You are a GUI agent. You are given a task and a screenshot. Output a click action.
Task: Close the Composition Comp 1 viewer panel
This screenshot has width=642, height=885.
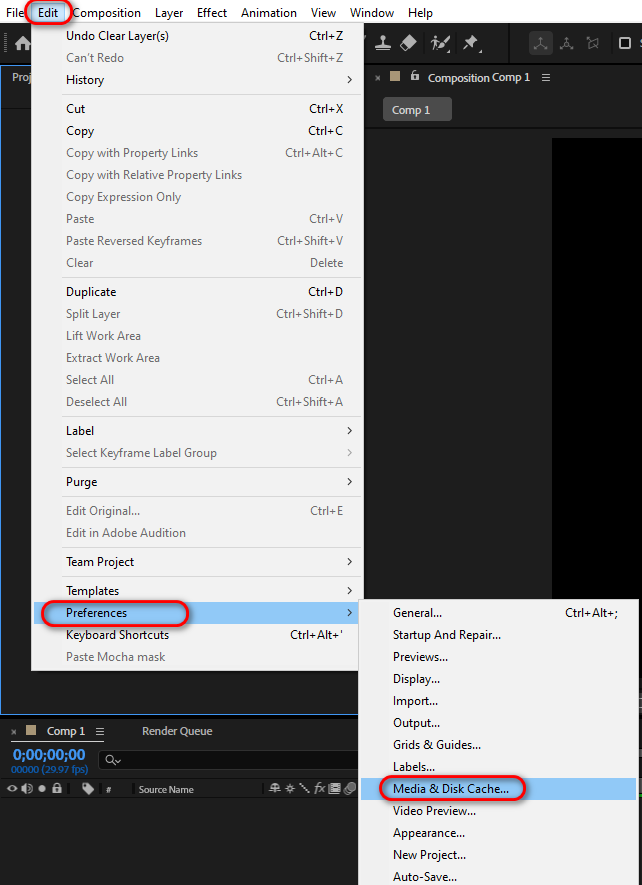[x=378, y=78]
